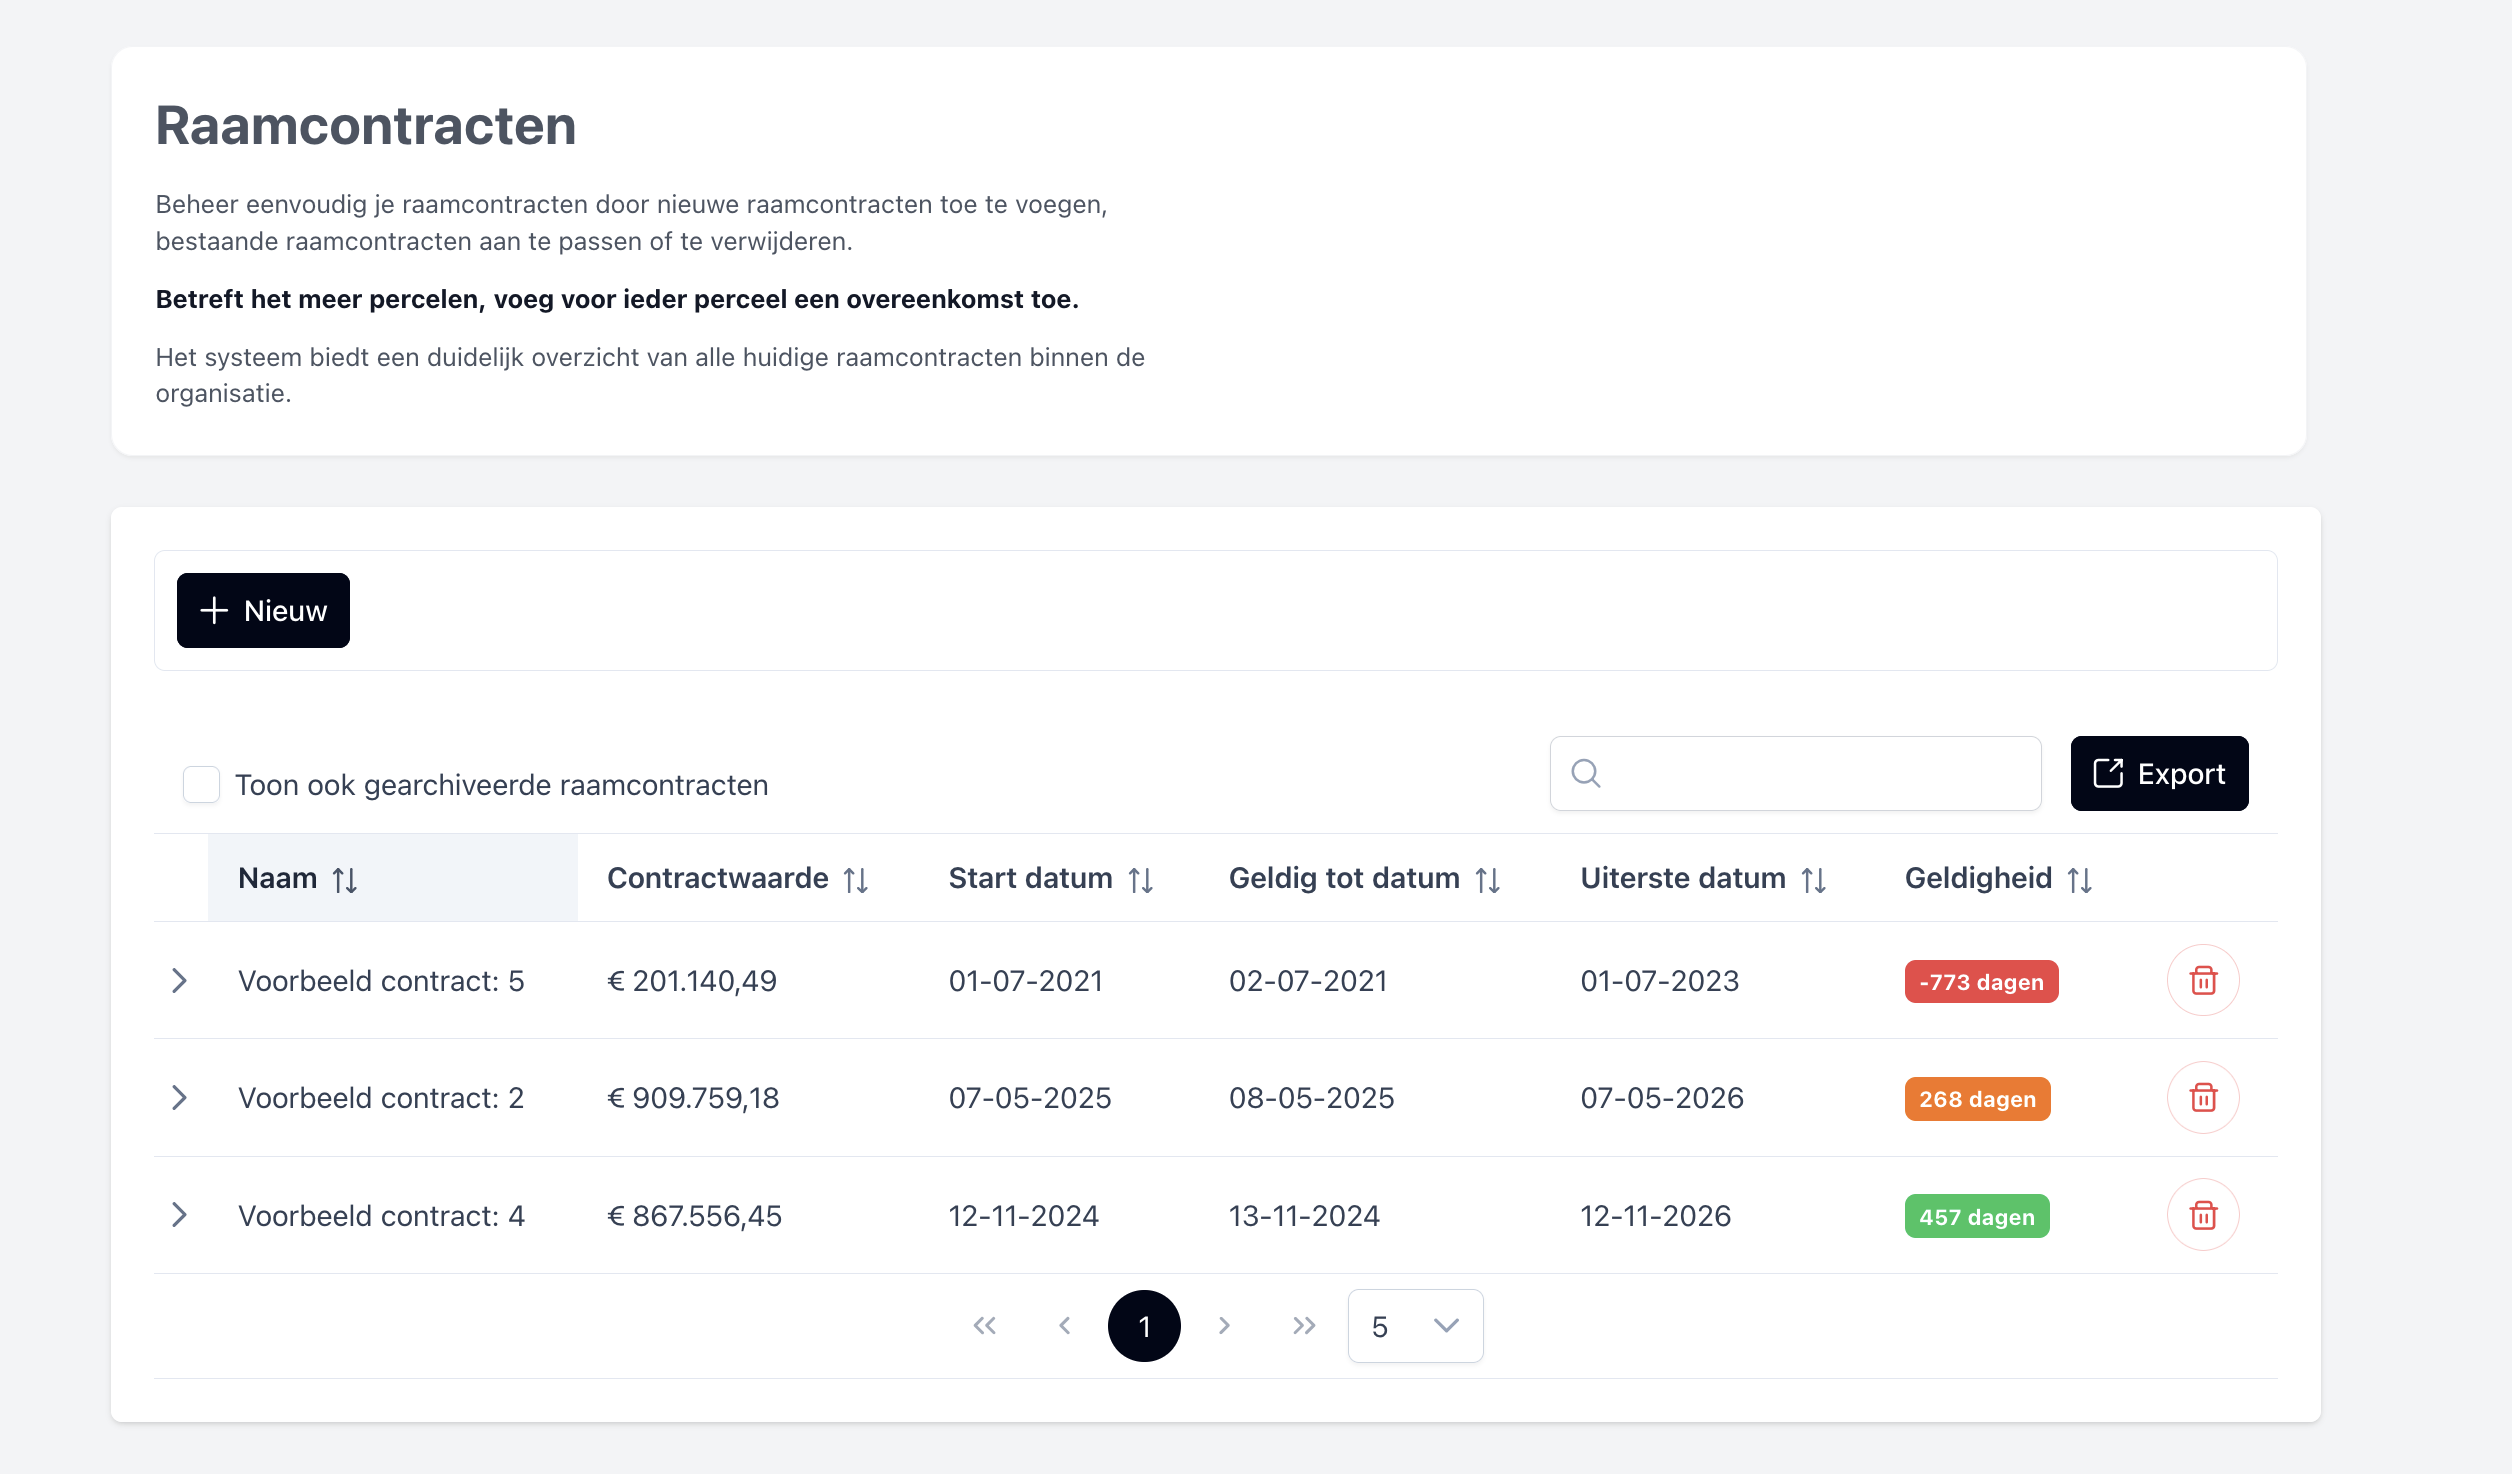
Task: Open rows-per-page dropdown showing 5
Action: pyautogui.click(x=1415, y=1326)
